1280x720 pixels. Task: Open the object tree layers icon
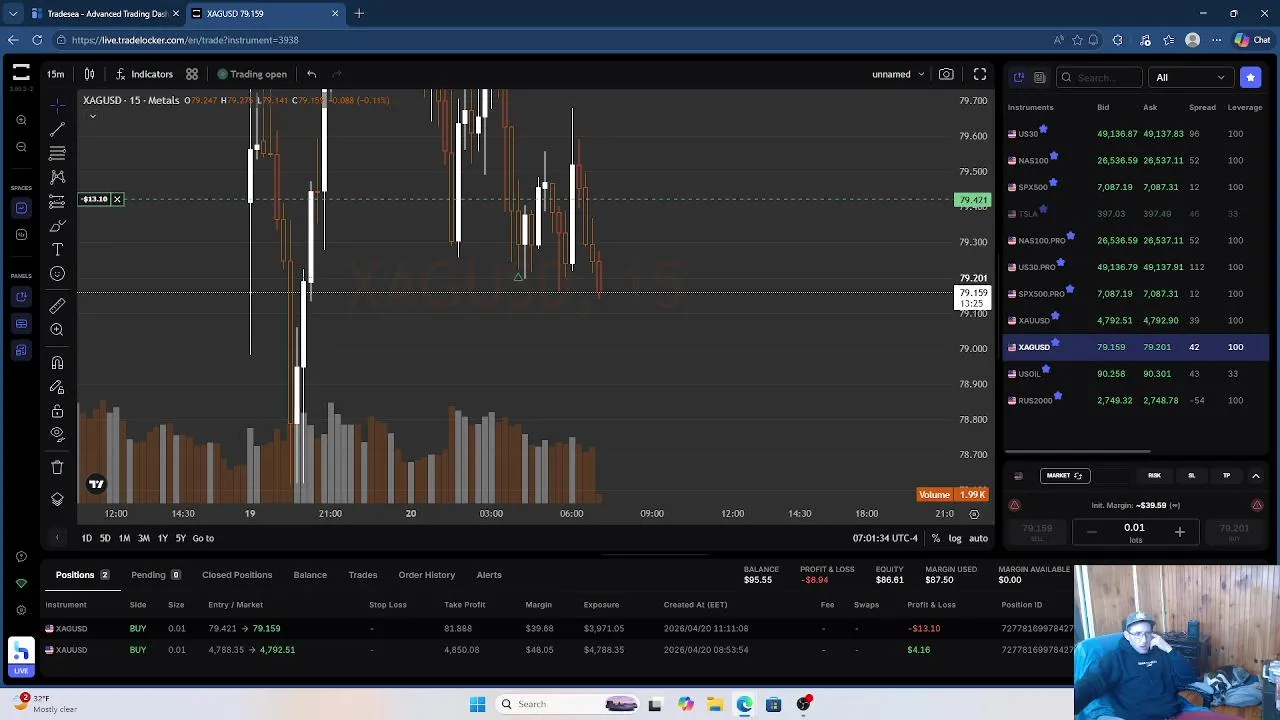tap(57, 499)
